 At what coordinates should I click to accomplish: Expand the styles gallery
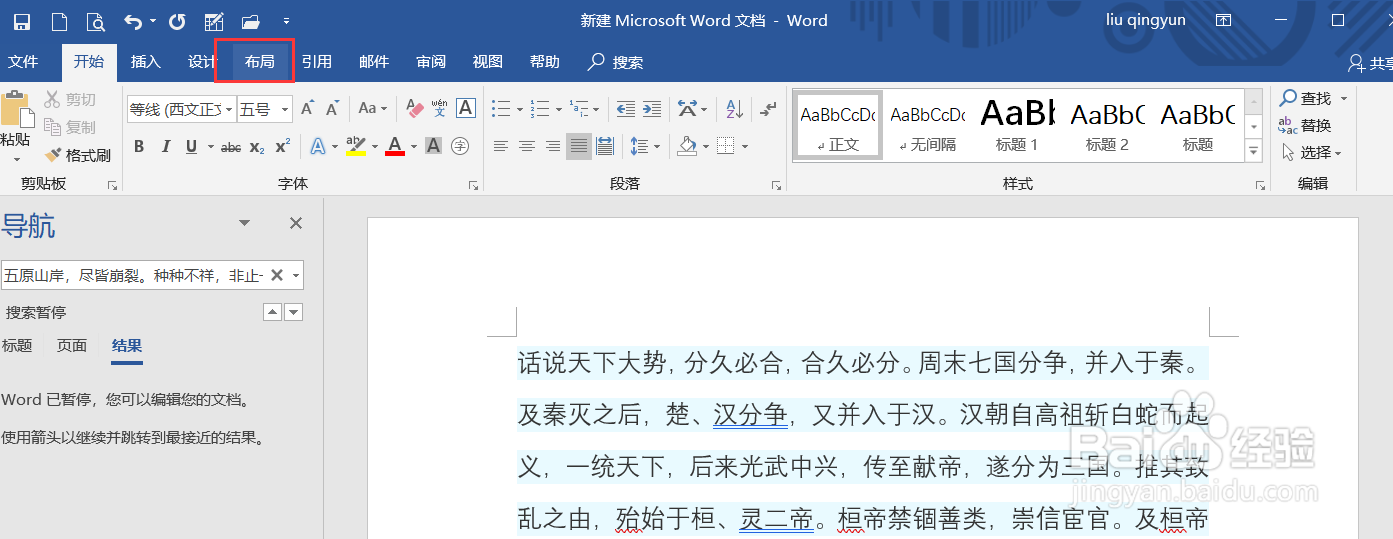[x=1253, y=151]
